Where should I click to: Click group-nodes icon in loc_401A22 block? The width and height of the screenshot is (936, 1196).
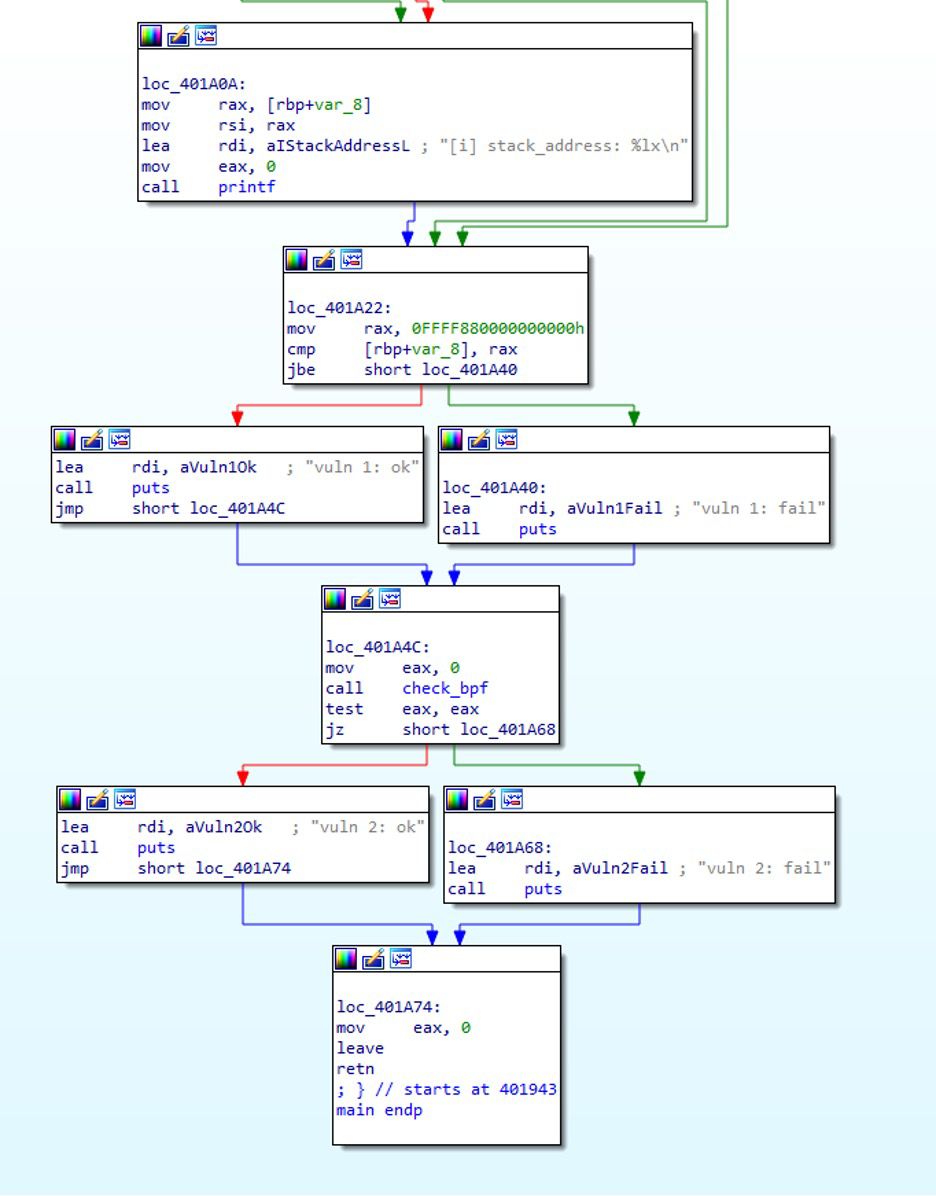351,260
